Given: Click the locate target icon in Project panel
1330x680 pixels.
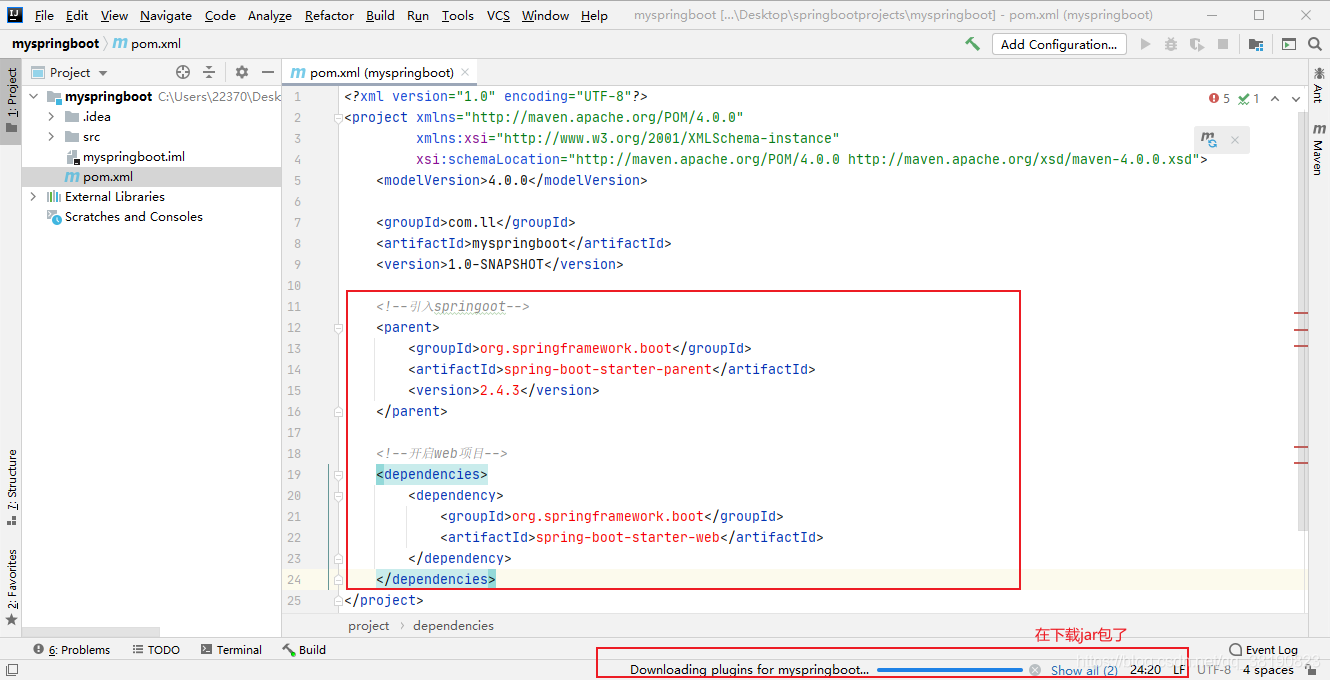Looking at the screenshot, I should pyautogui.click(x=183, y=72).
